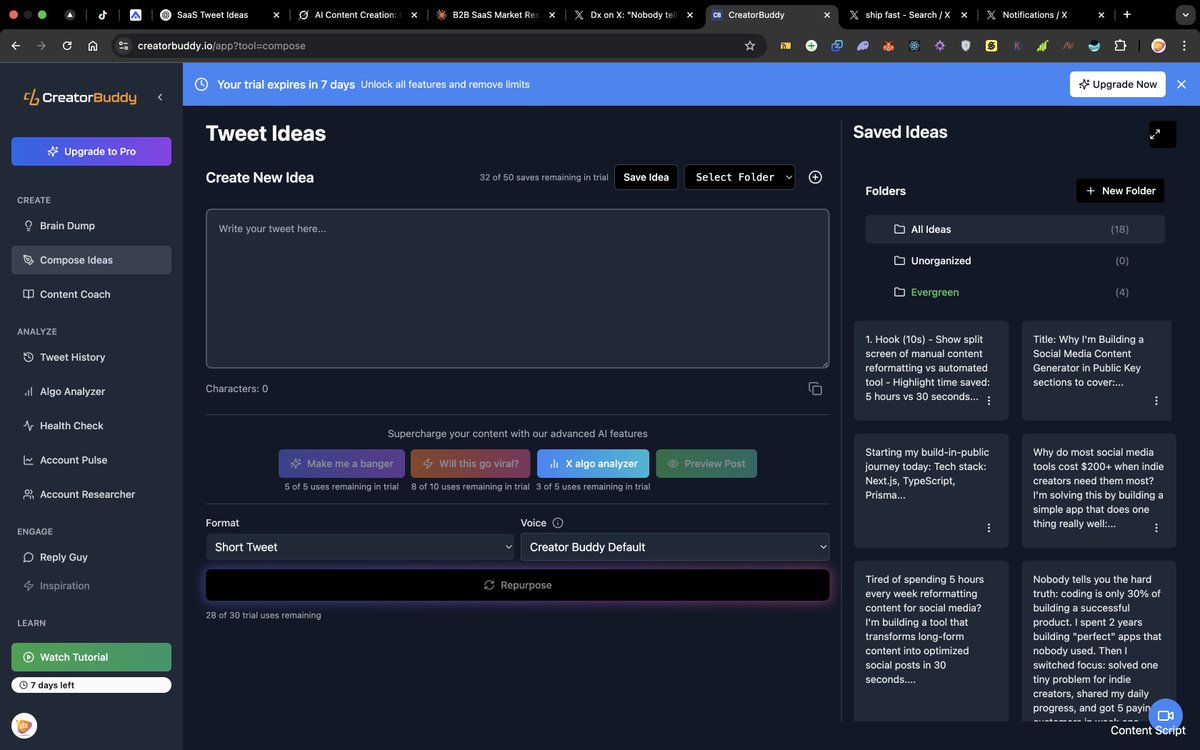
Task: Click the Repurpose button
Action: (x=517, y=585)
